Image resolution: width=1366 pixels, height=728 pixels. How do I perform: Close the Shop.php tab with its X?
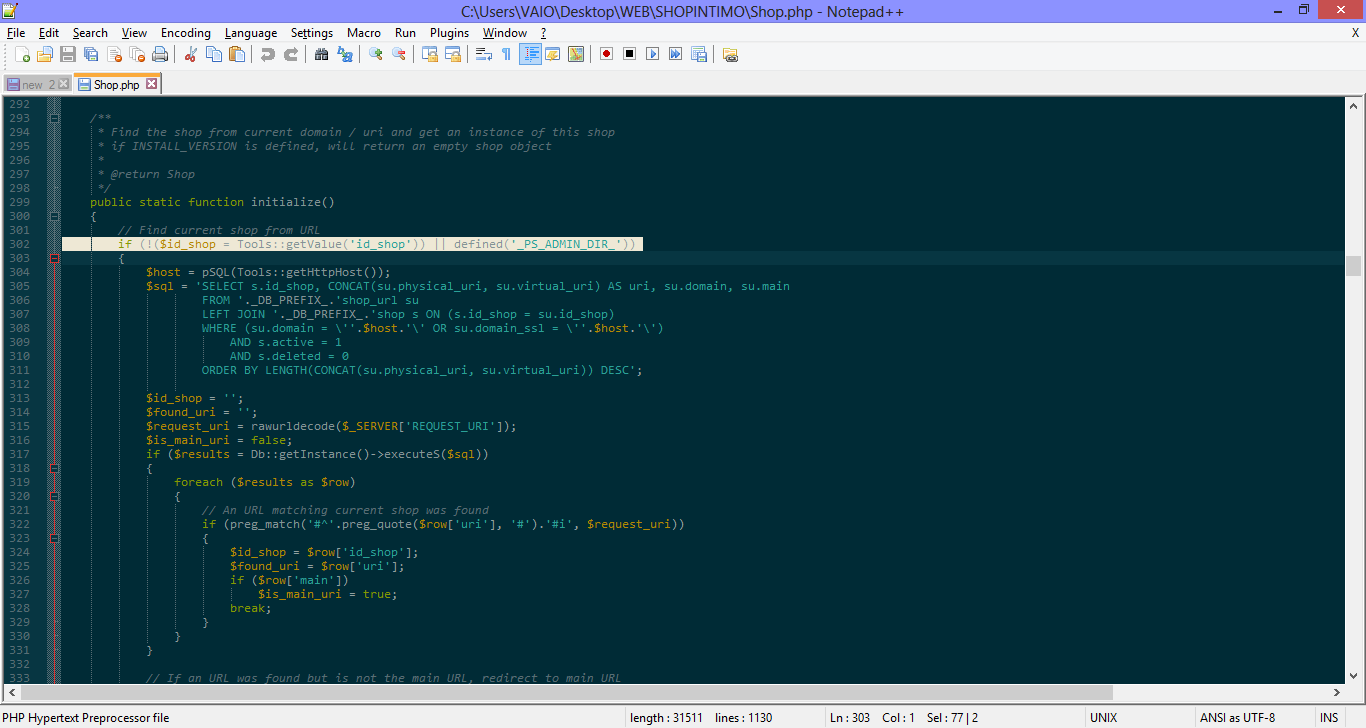(x=152, y=84)
